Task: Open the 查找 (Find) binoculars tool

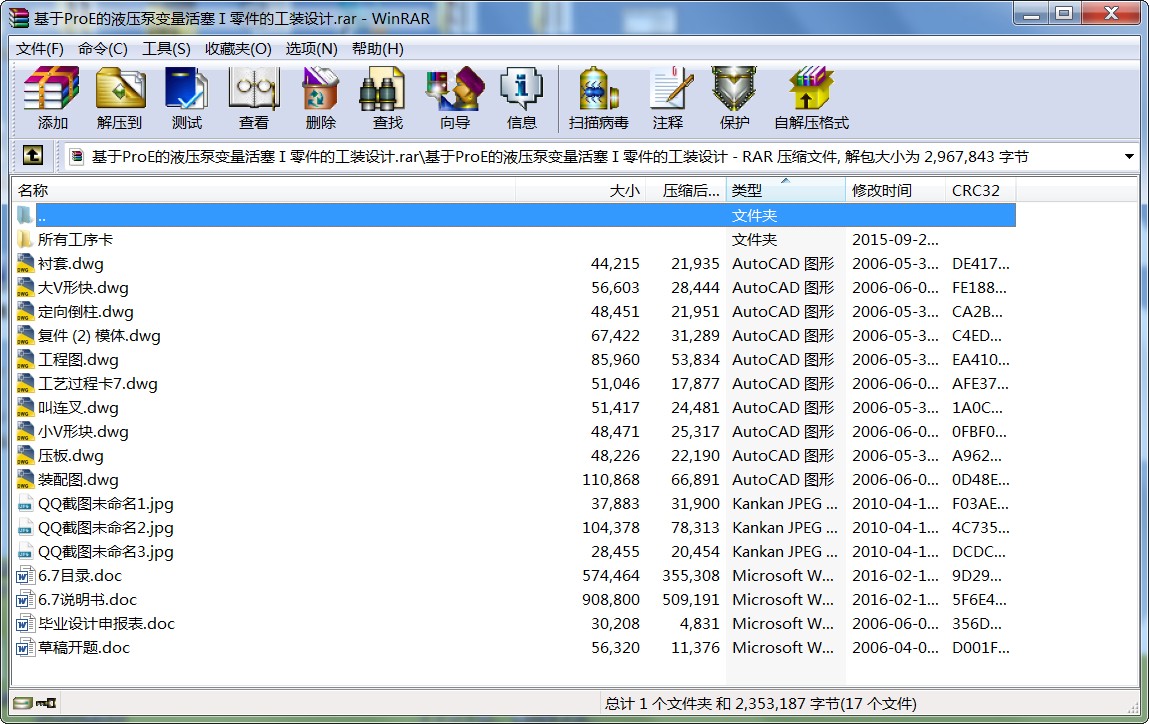Action: [387, 98]
